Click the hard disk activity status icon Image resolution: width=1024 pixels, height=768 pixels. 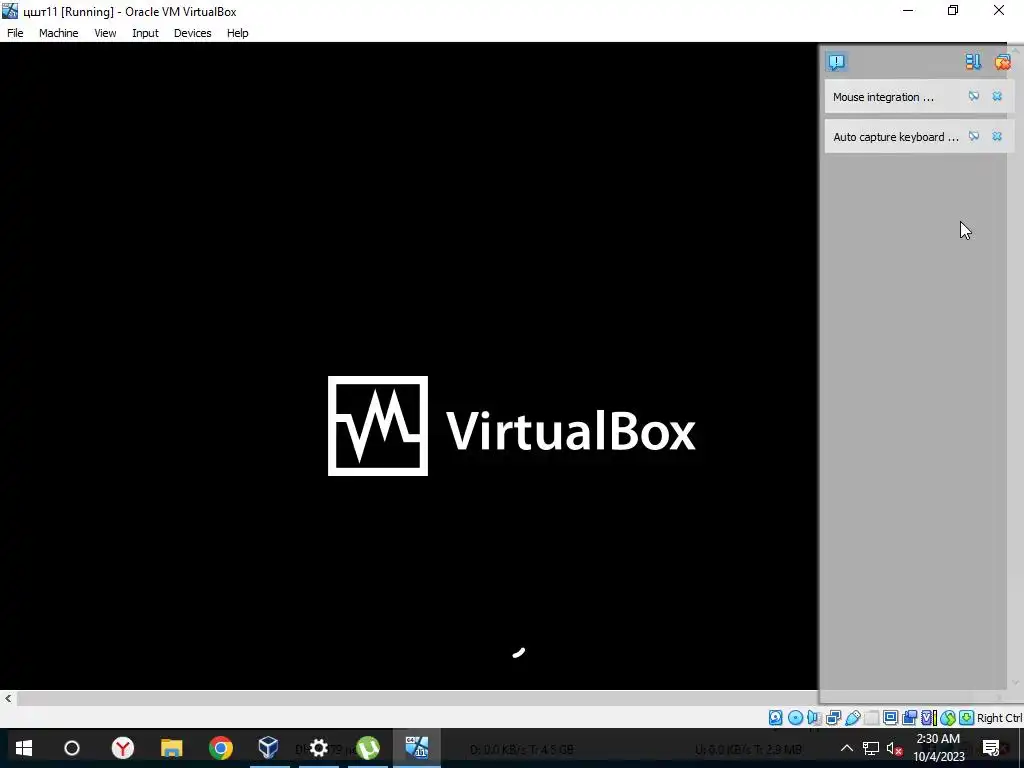click(x=775, y=718)
